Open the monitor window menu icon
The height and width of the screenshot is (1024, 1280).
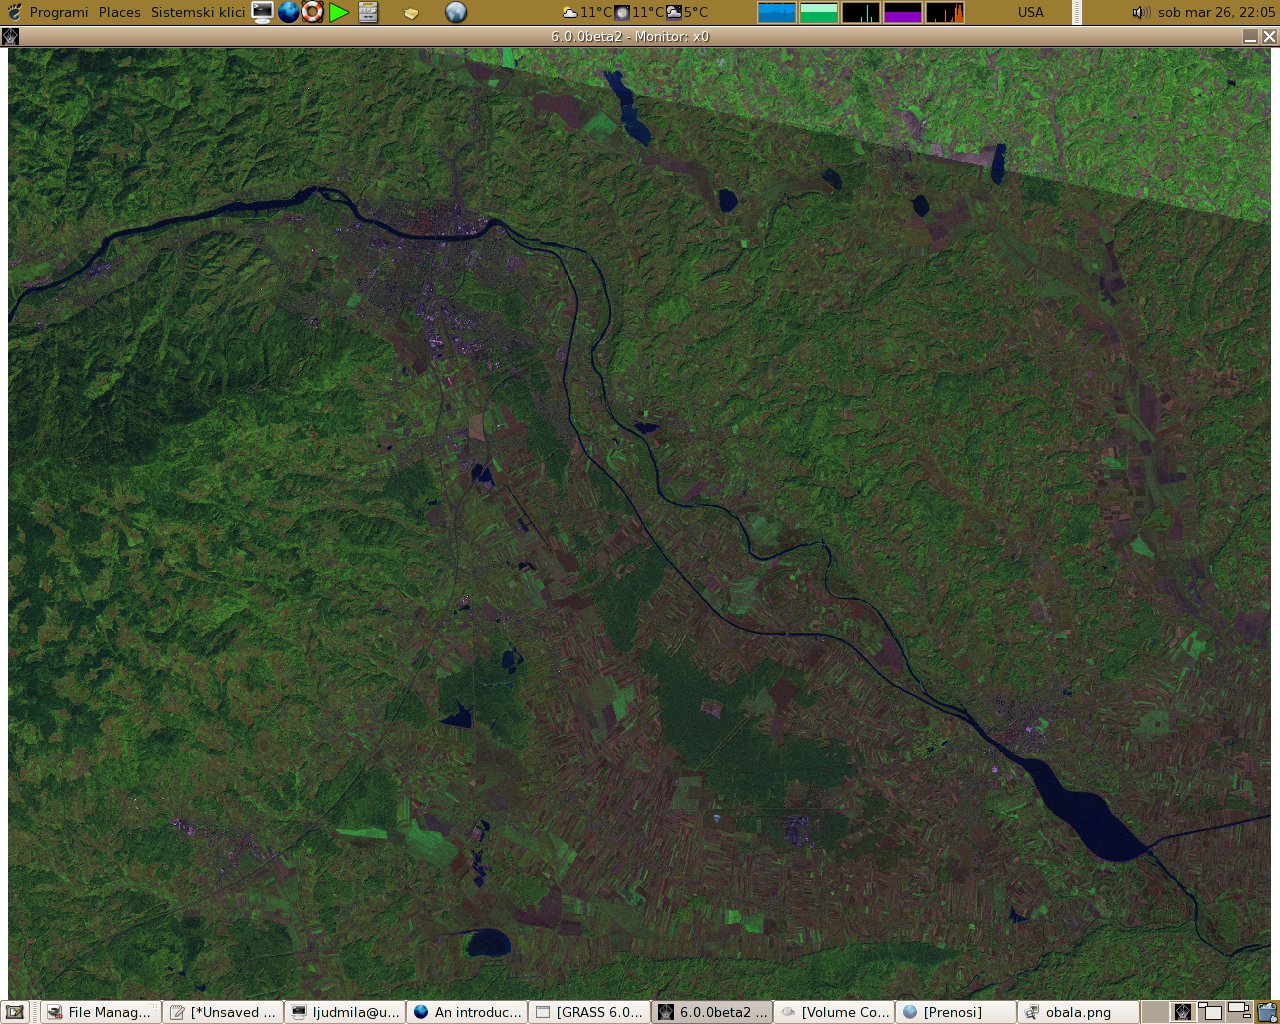pyautogui.click(x=10, y=36)
